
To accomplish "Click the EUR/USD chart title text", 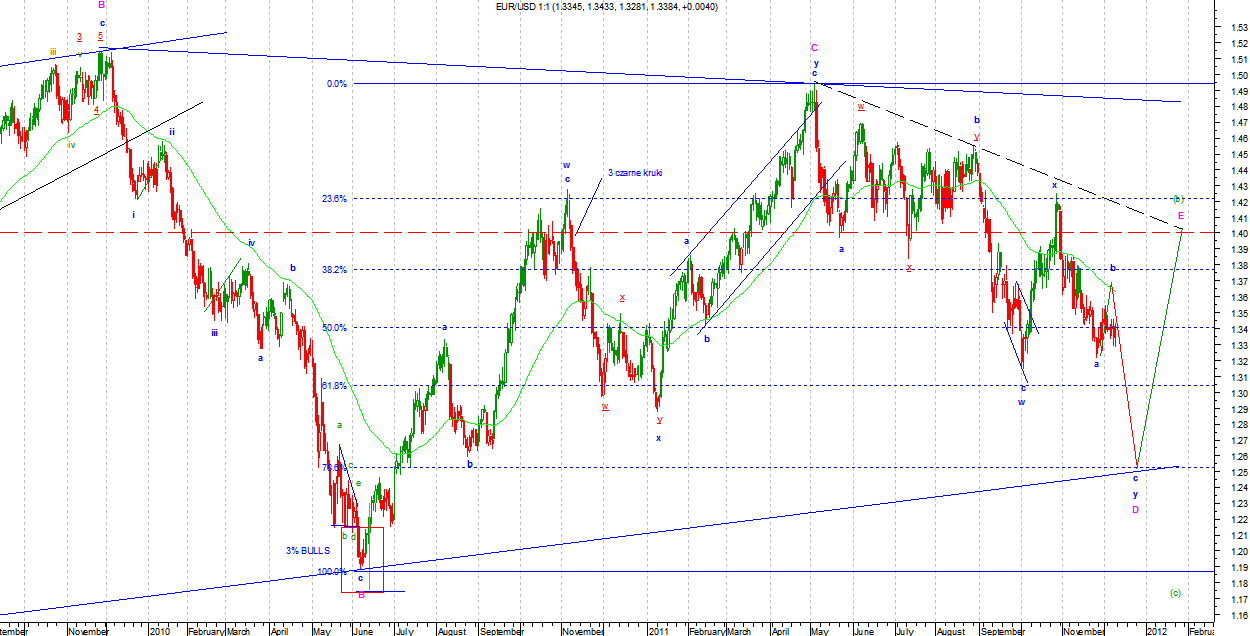I will tap(606, 7).
